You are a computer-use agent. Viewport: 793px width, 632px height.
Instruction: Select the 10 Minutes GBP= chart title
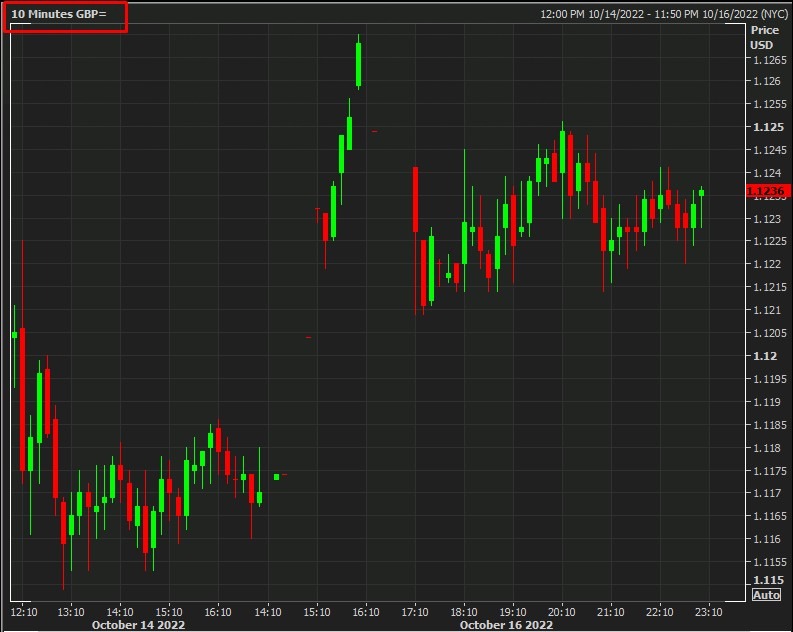point(59,14)
